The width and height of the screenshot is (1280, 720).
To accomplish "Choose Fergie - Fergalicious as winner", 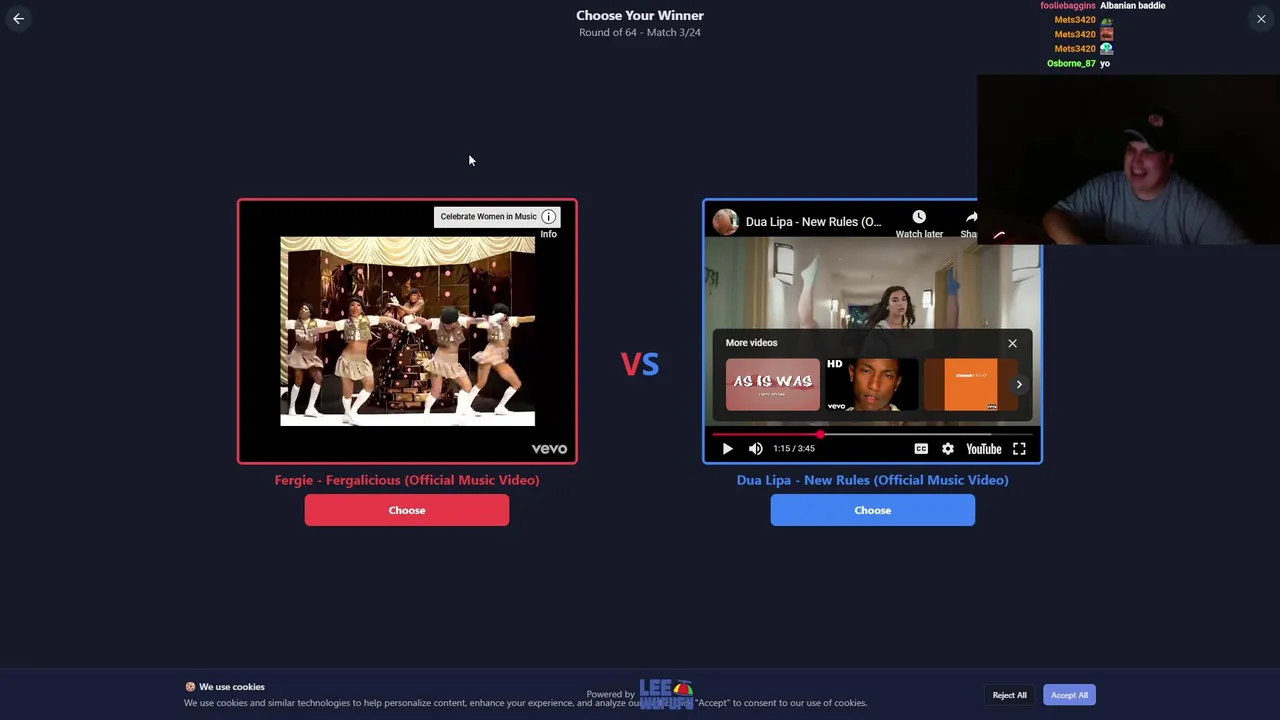I will coord(407,510).
